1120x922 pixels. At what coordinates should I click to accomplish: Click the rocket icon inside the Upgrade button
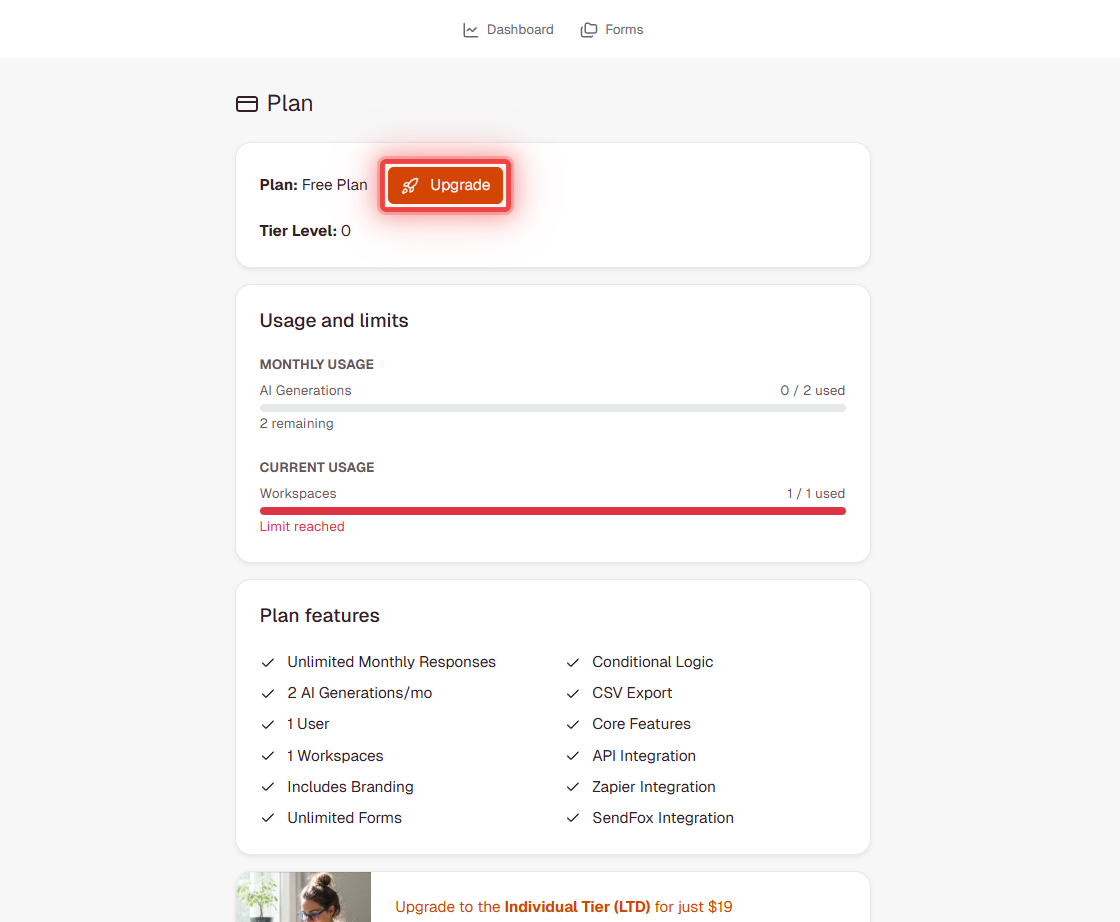pyautogui.click(x=410, y=185)
